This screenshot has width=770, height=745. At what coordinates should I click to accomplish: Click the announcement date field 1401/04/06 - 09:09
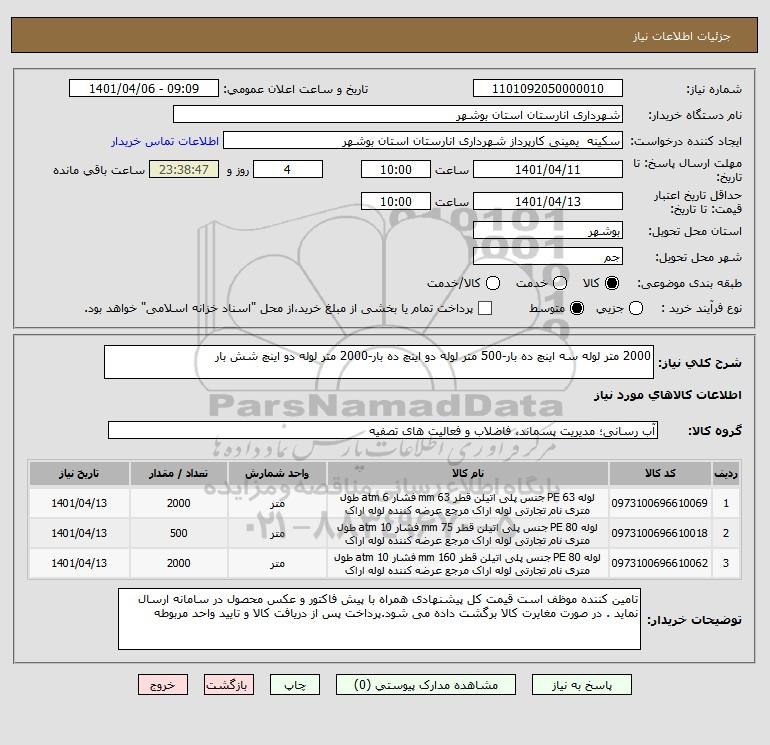144,88
